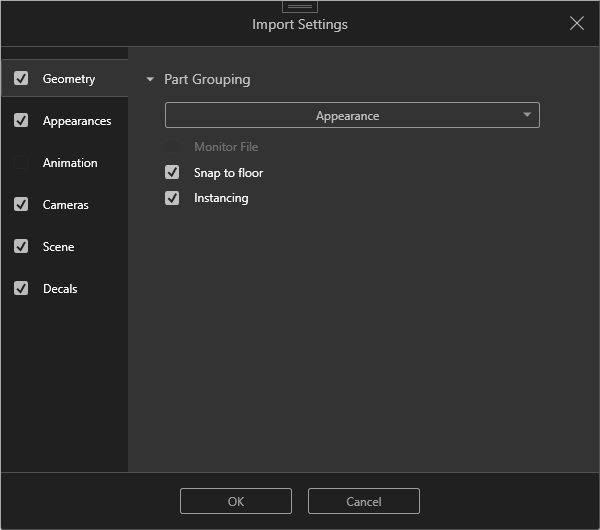The height and width of the screenshot is (530, 600).
Task: Open the Geometry settings tab
Action: [x=69, y=79]
